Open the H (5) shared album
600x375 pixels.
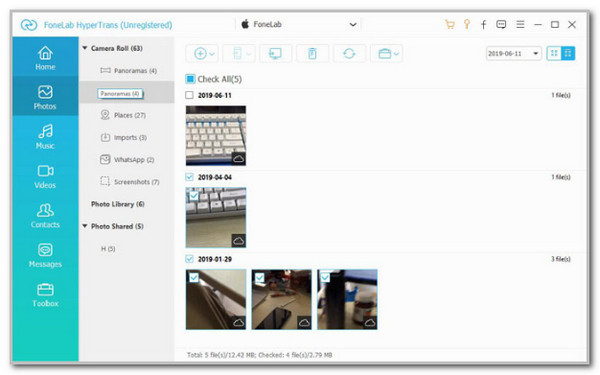108,249
